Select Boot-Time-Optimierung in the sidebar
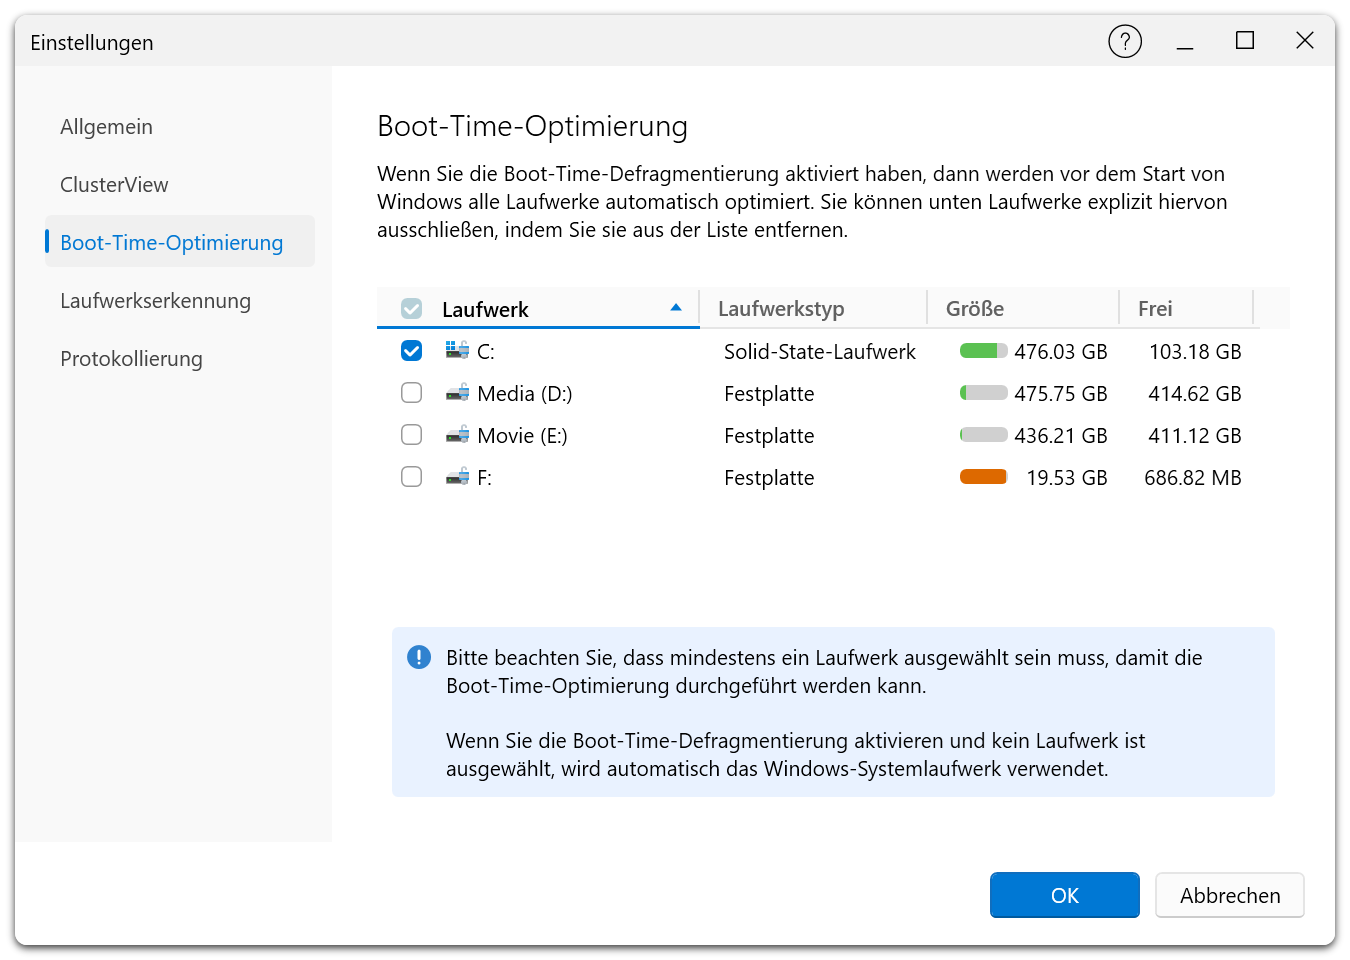This screenshot has width=1350, height=960. tap(180, 242)
